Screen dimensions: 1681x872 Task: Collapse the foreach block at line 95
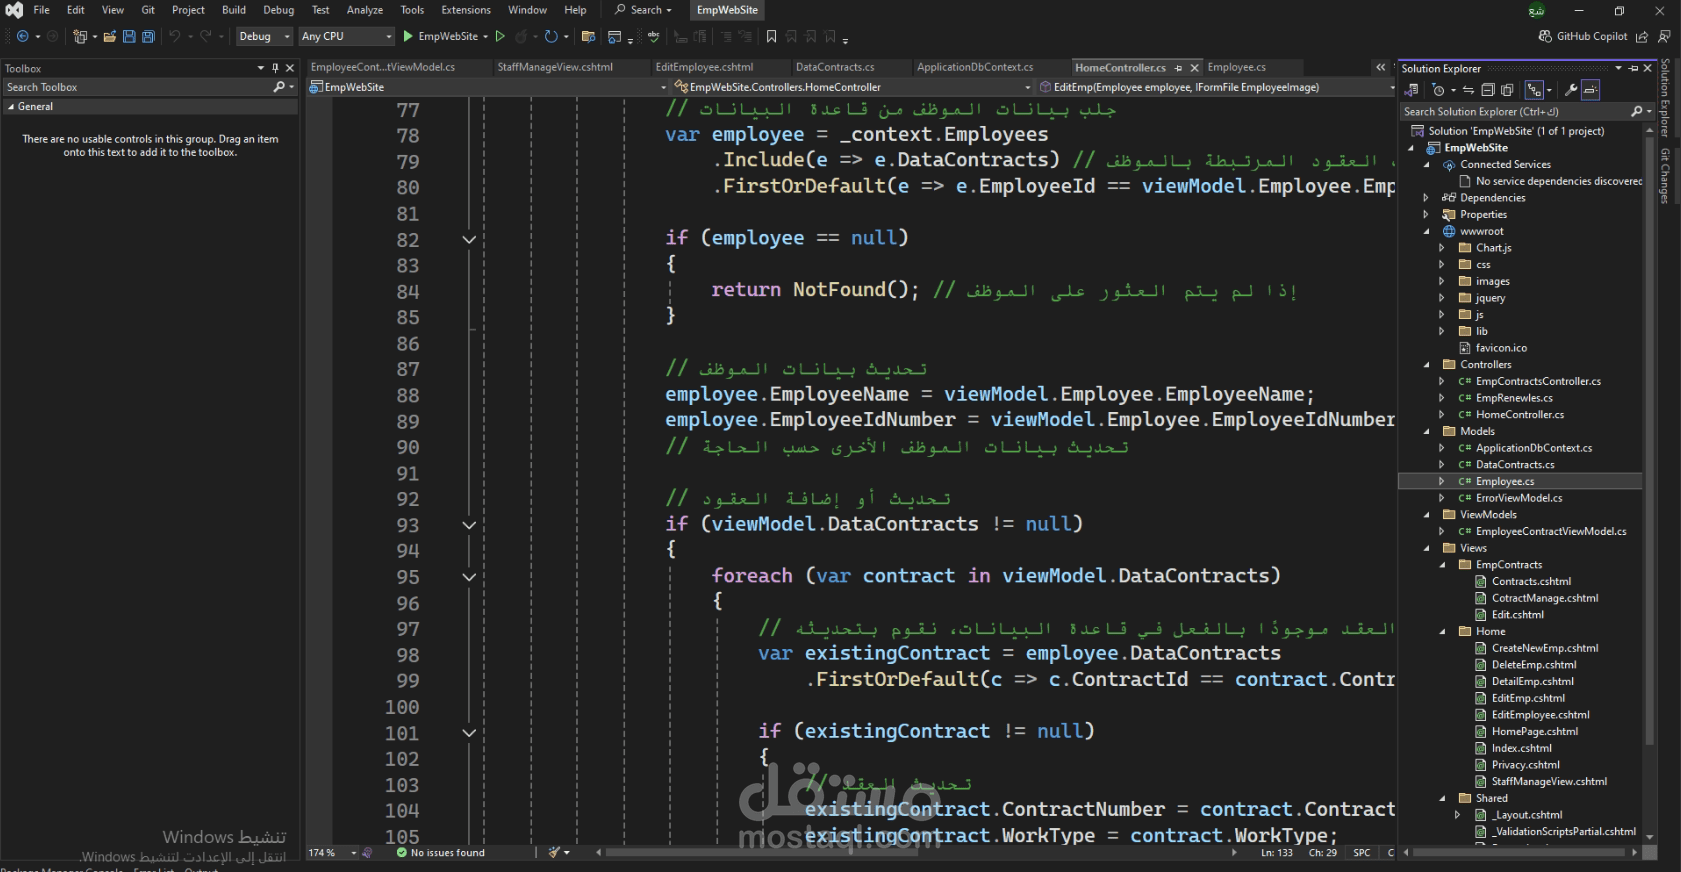(x=469, y=577)
